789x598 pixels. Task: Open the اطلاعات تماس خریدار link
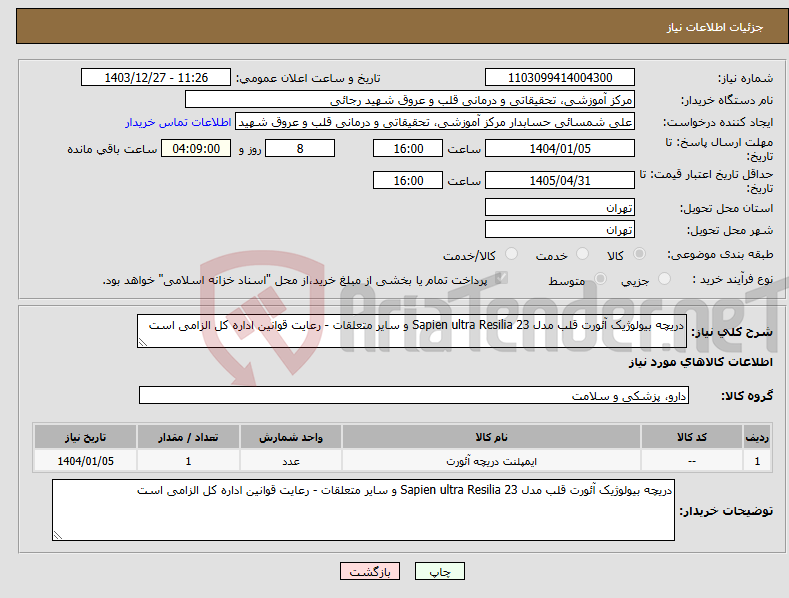pos(178,122)
